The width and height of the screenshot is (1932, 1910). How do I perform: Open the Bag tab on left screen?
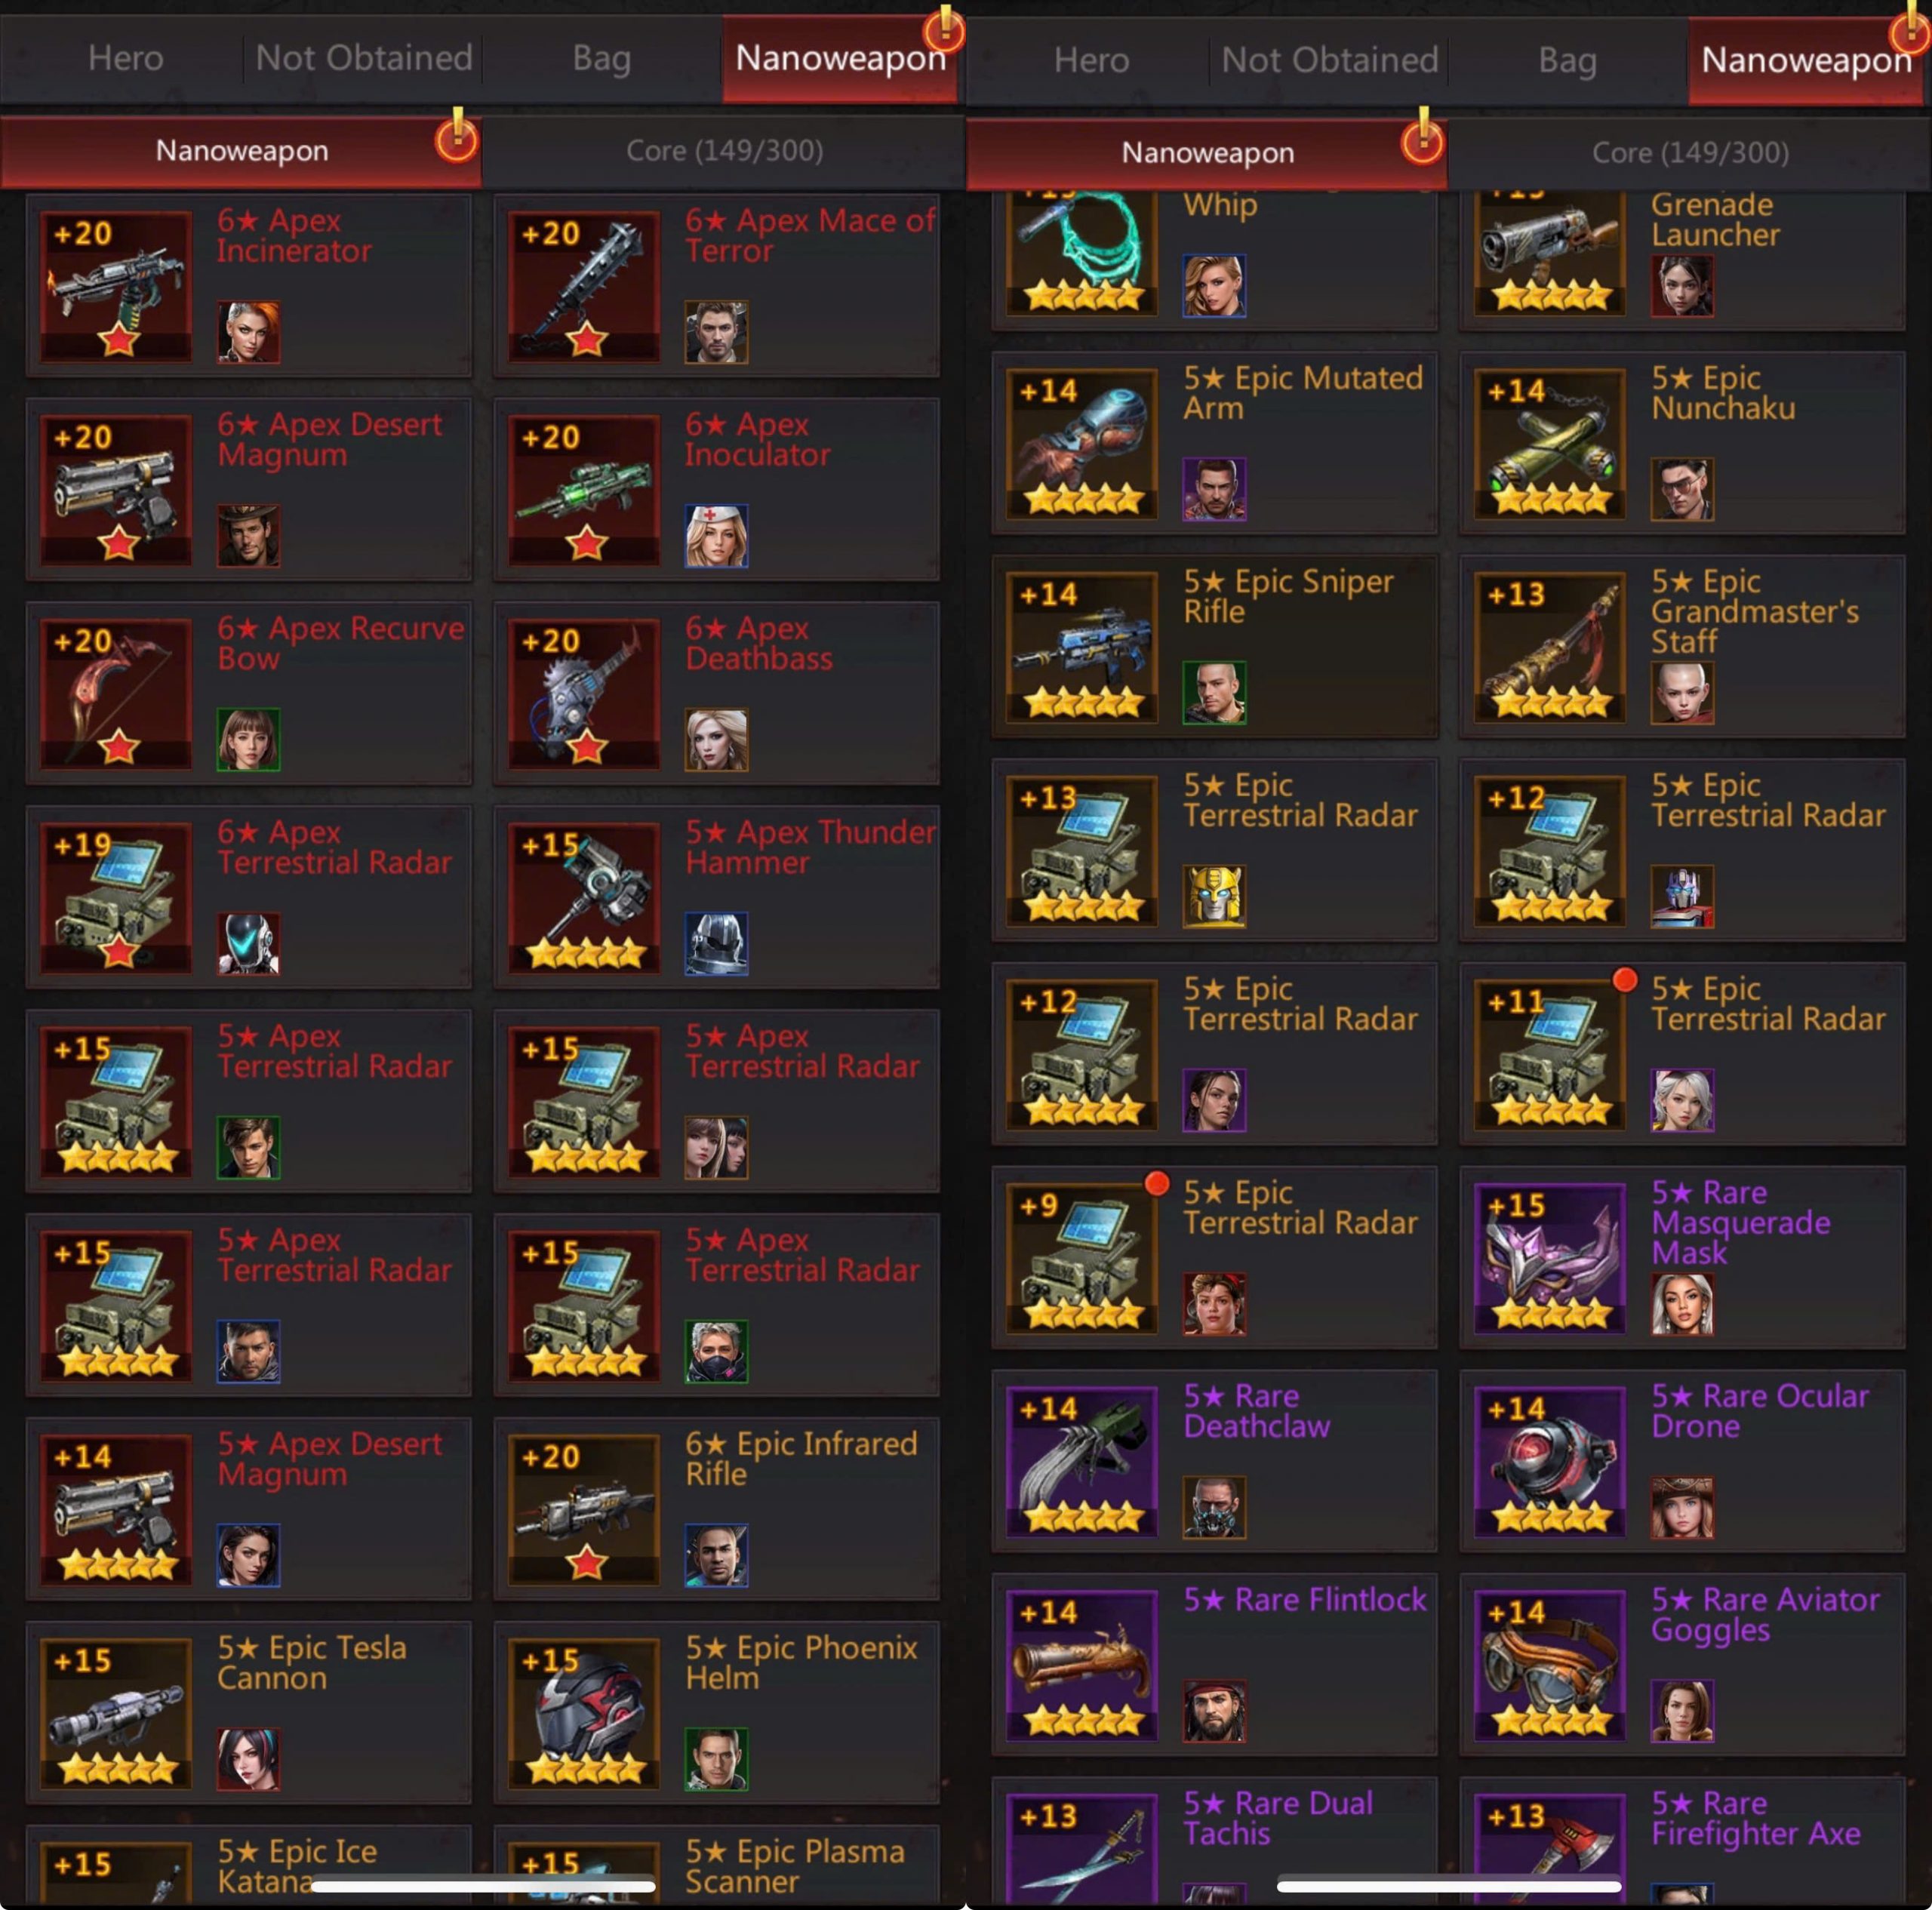coord(602,58)
